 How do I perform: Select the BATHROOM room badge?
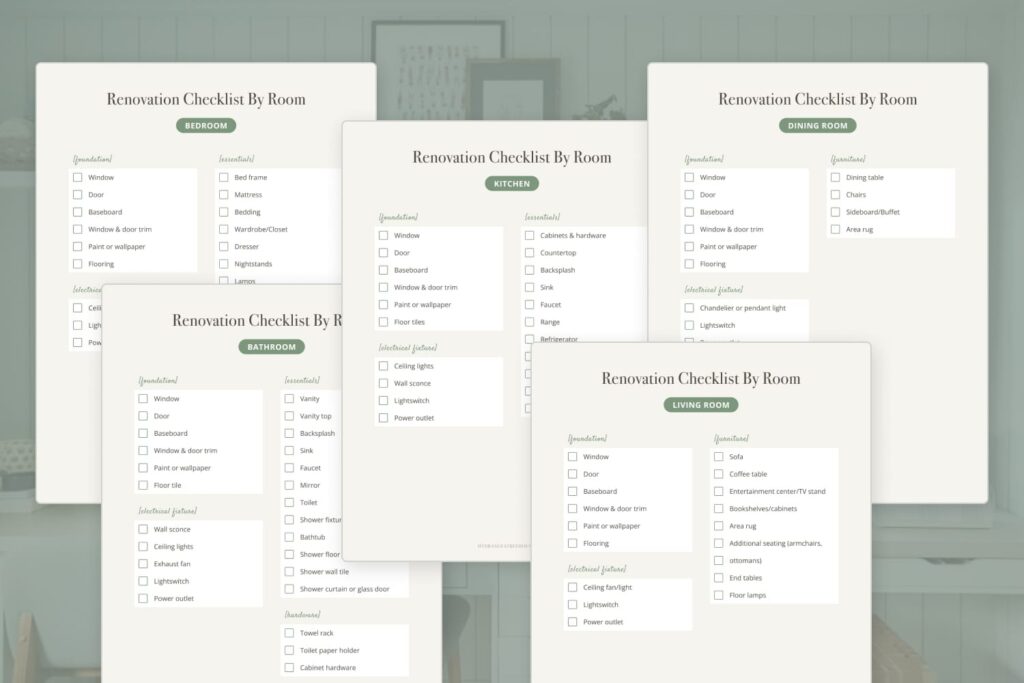(x=272, y=346)
